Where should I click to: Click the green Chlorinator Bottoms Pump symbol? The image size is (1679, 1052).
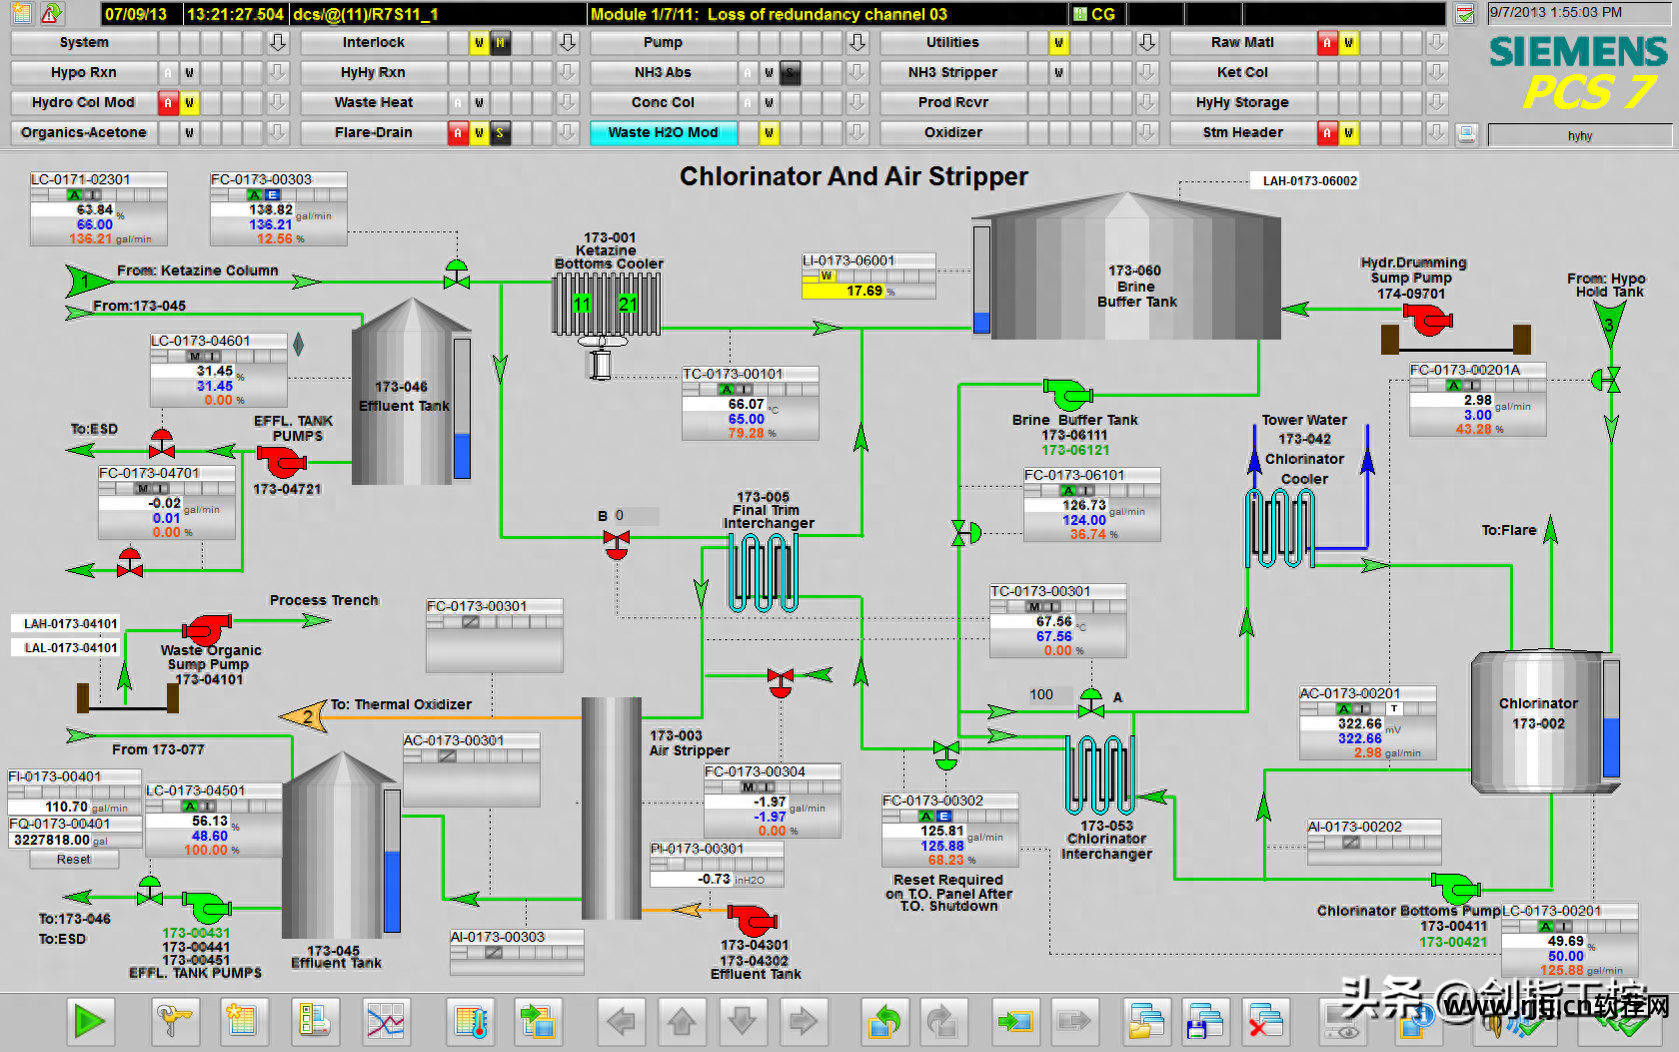[x=1455, y=886]
